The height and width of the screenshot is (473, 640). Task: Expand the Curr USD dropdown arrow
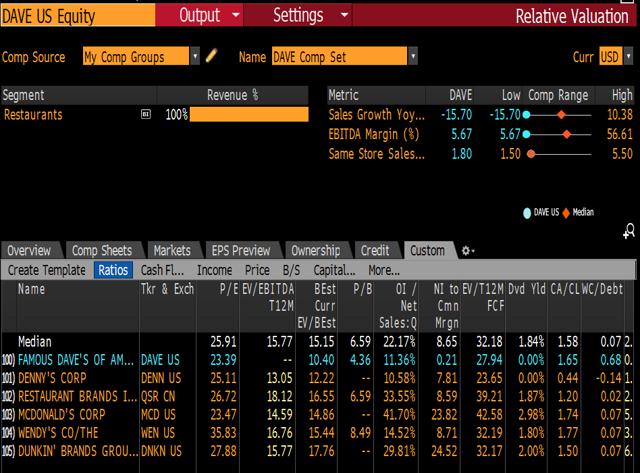629,56
